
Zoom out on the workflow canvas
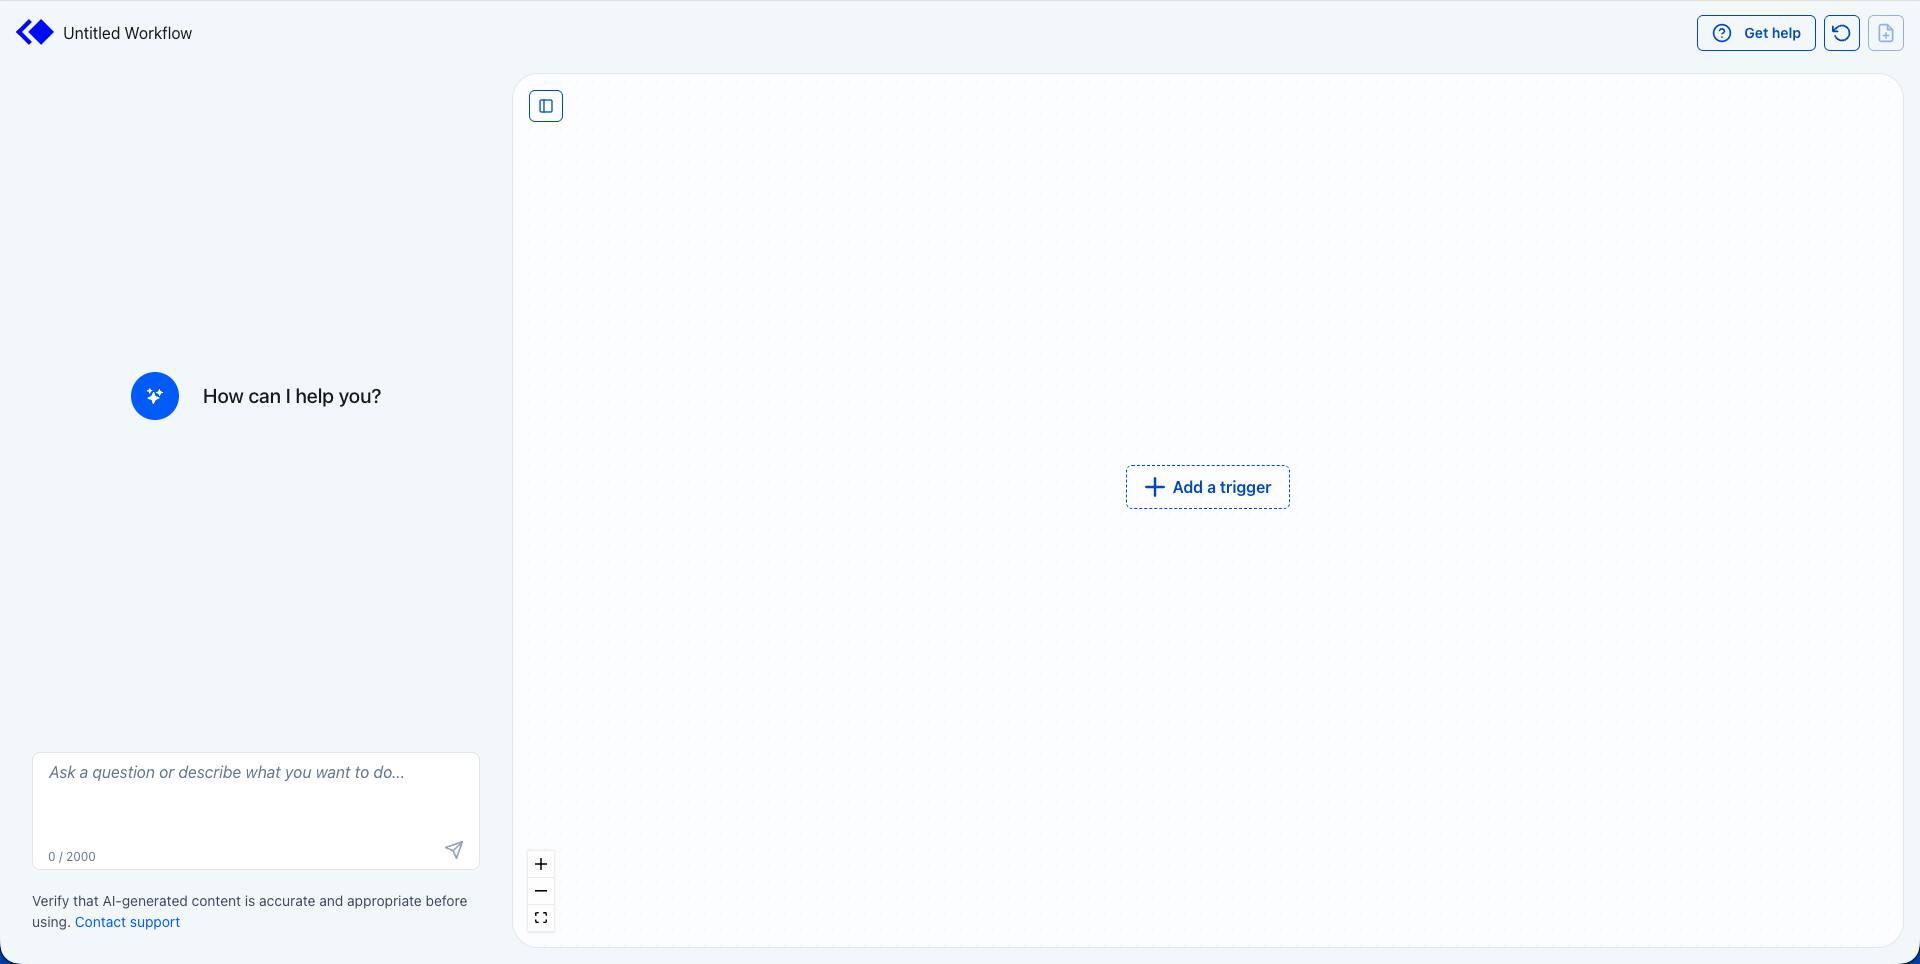(x=541, y=890)
